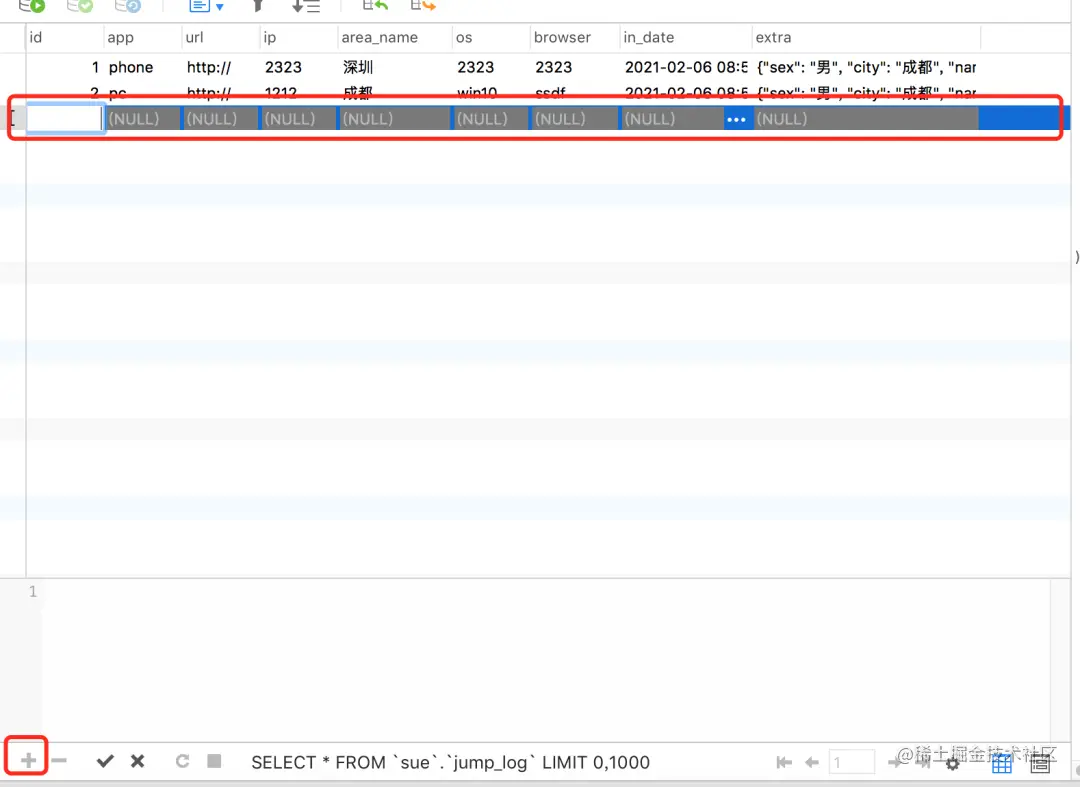Switch to form view
The image size is (1080, 787).
[1040, 763]
